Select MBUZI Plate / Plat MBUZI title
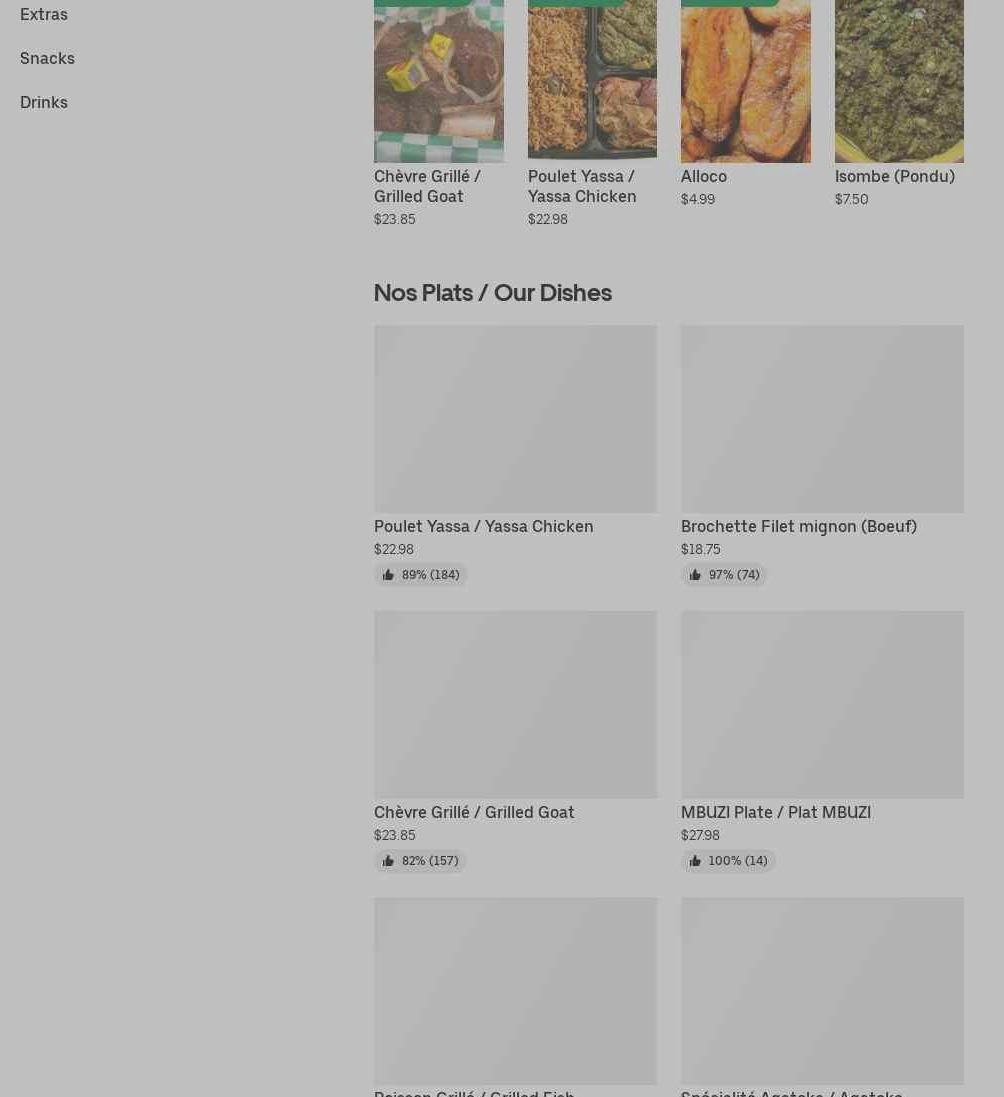The height and width of the screenshot is (1097, 1004). pos(776,813)
